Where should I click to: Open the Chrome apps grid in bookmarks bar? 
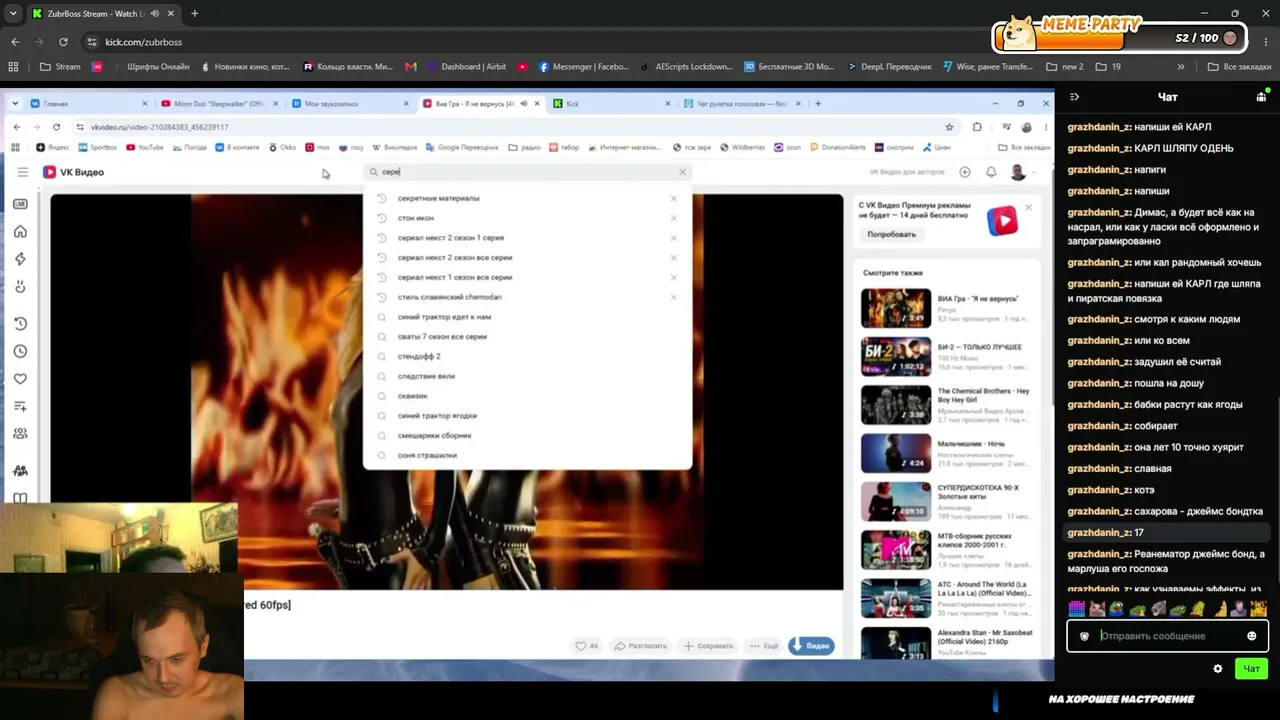[13, 67]
